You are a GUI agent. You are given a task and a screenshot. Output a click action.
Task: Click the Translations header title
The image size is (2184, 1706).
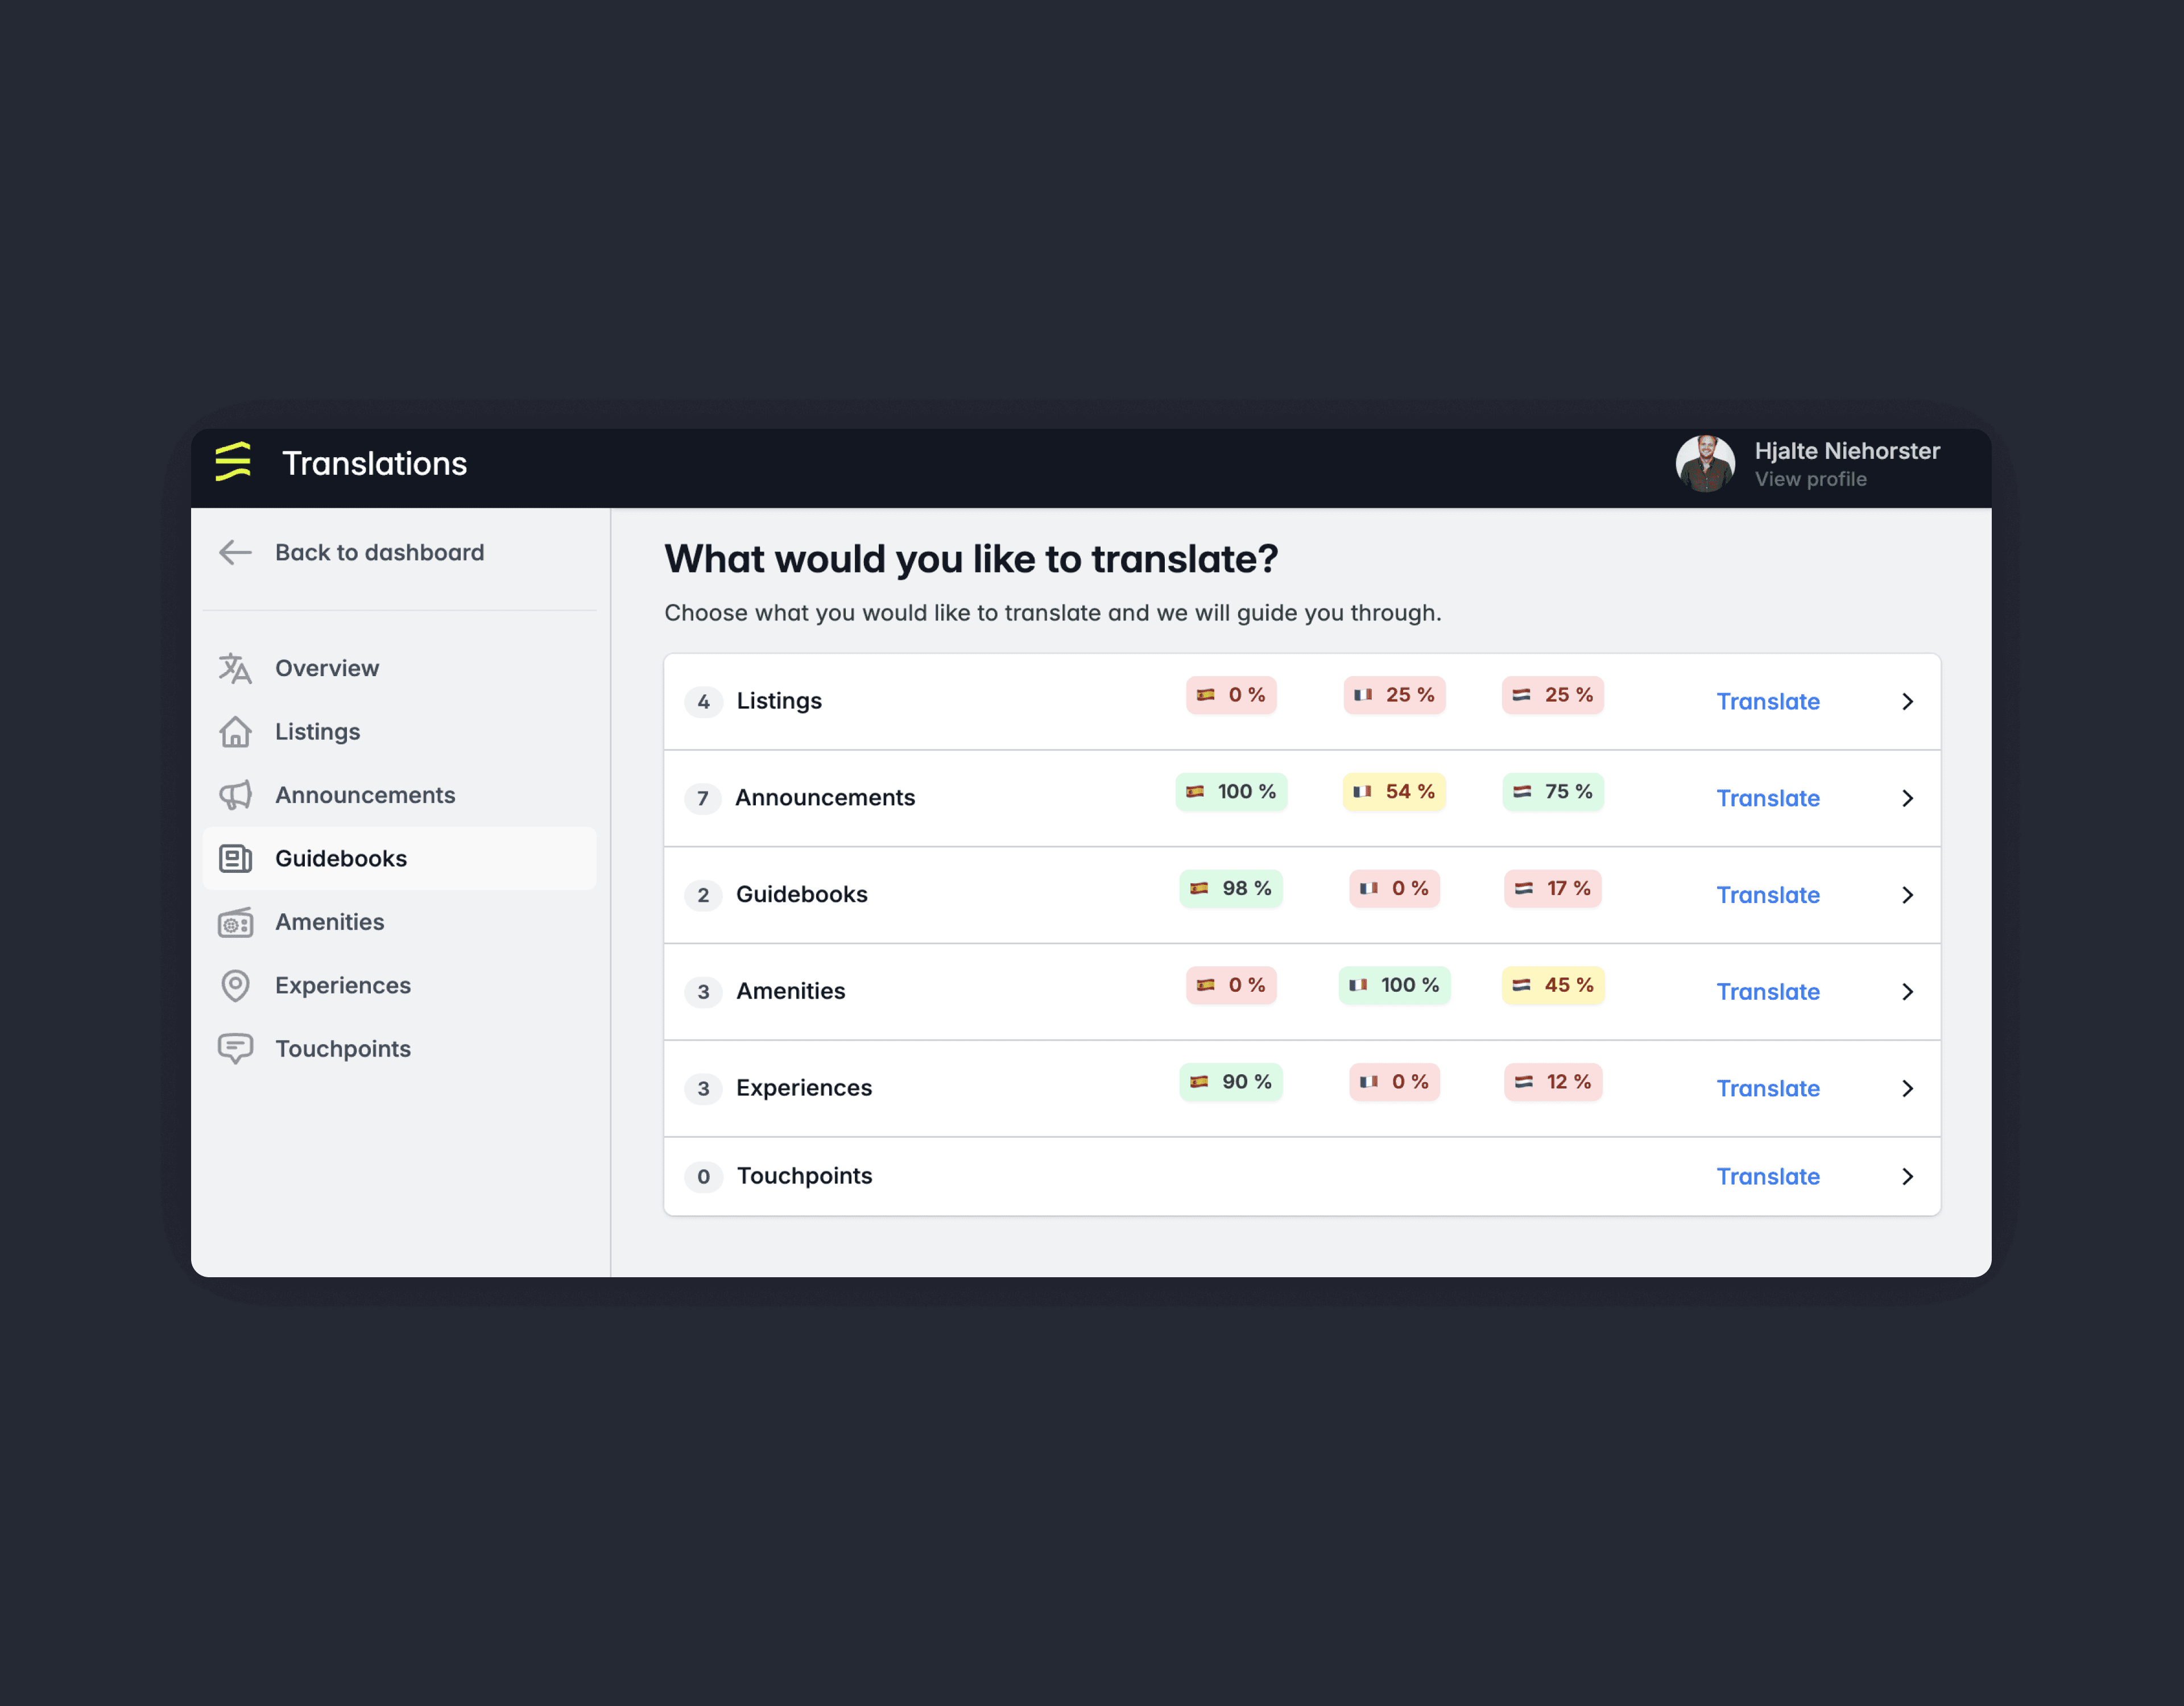374,463
